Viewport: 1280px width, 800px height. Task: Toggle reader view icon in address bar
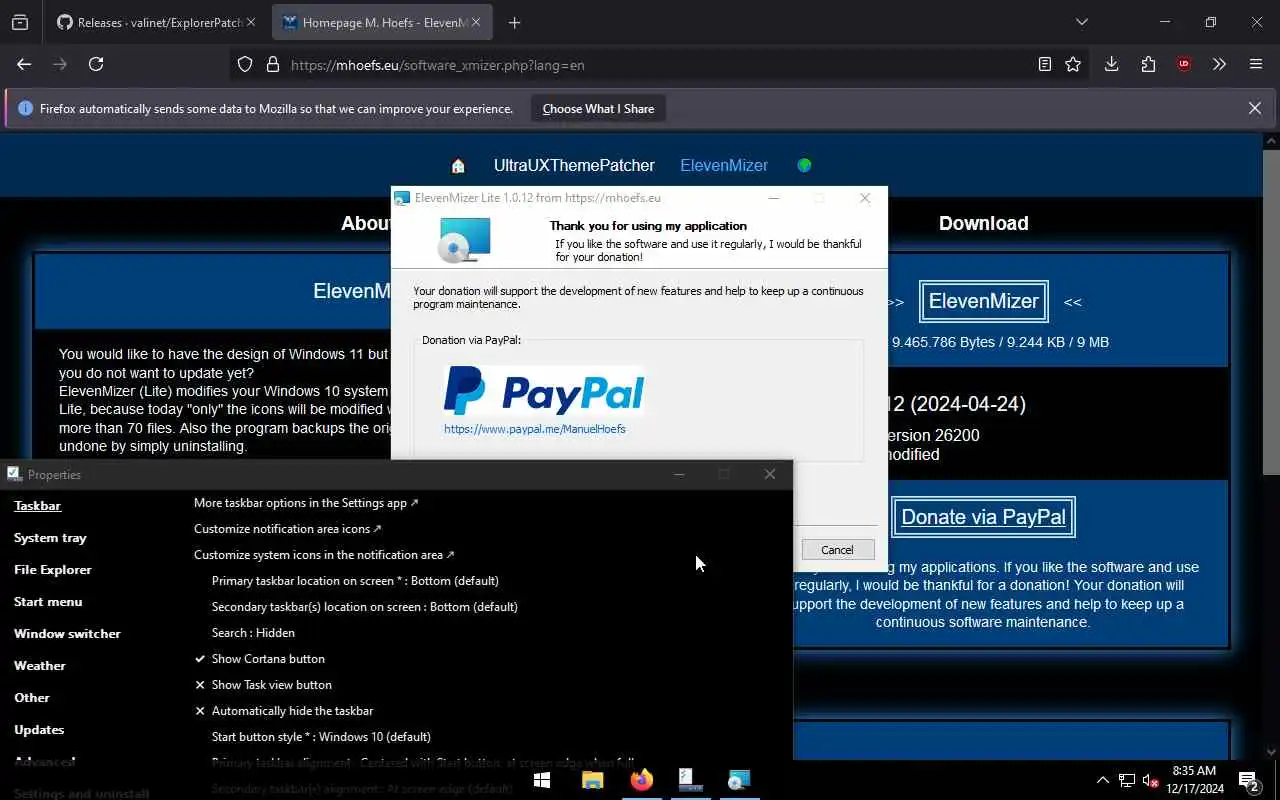1044,64
